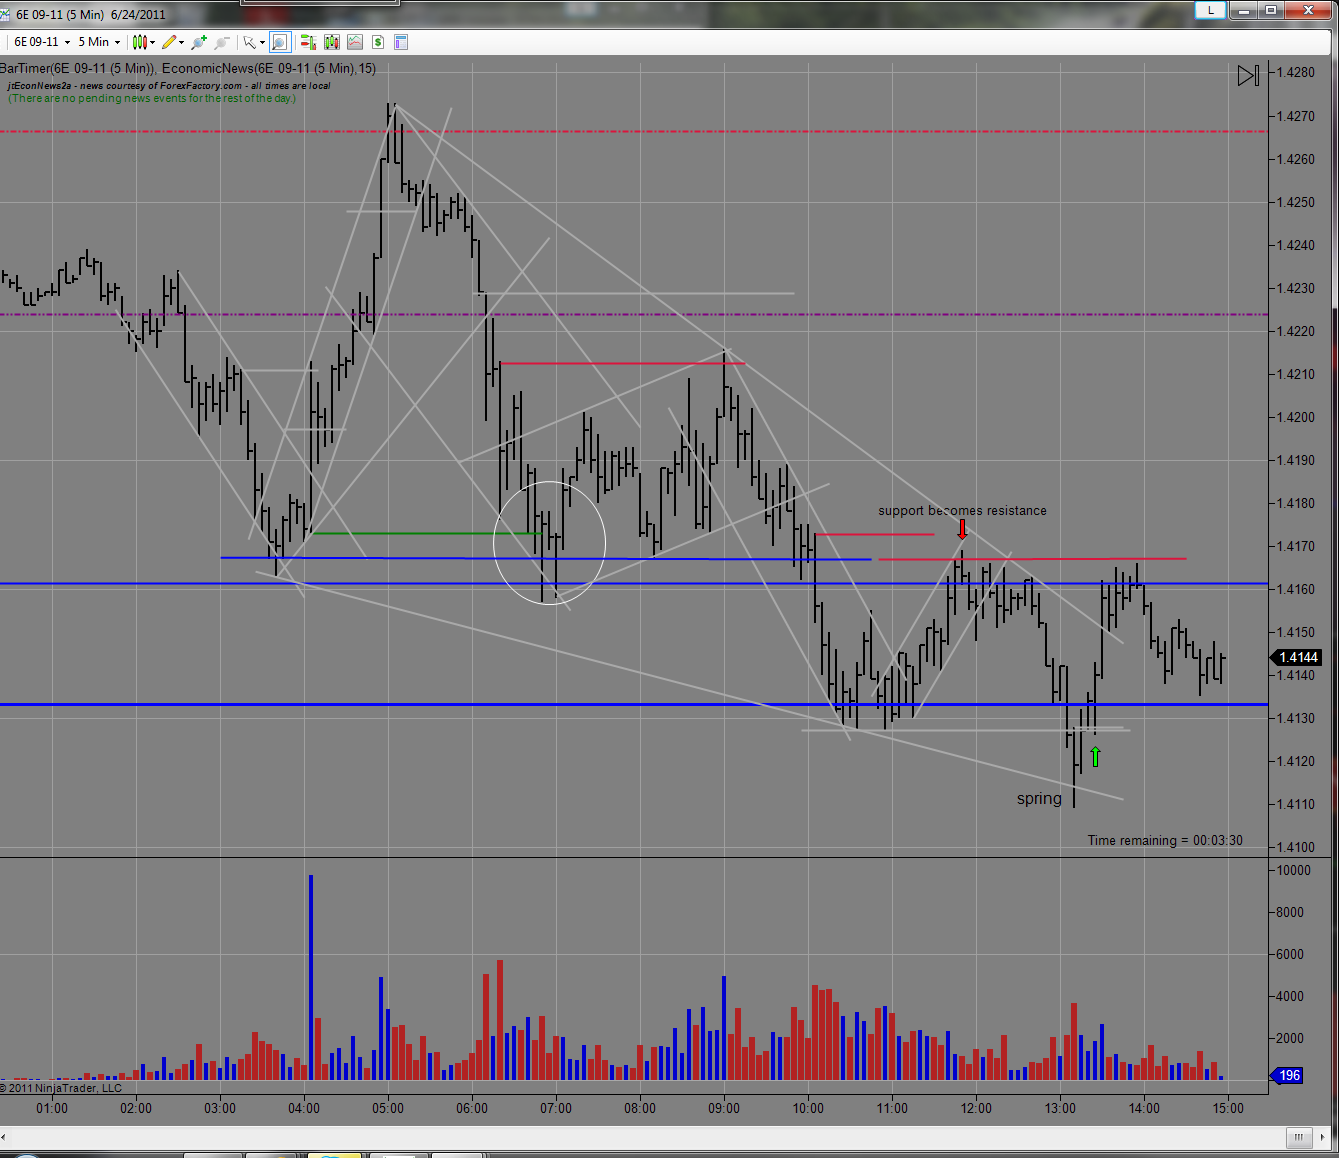Open the indicators icon
Image resolution: width=1339 pixels, height=1158 pixels.
pos(355,42)
